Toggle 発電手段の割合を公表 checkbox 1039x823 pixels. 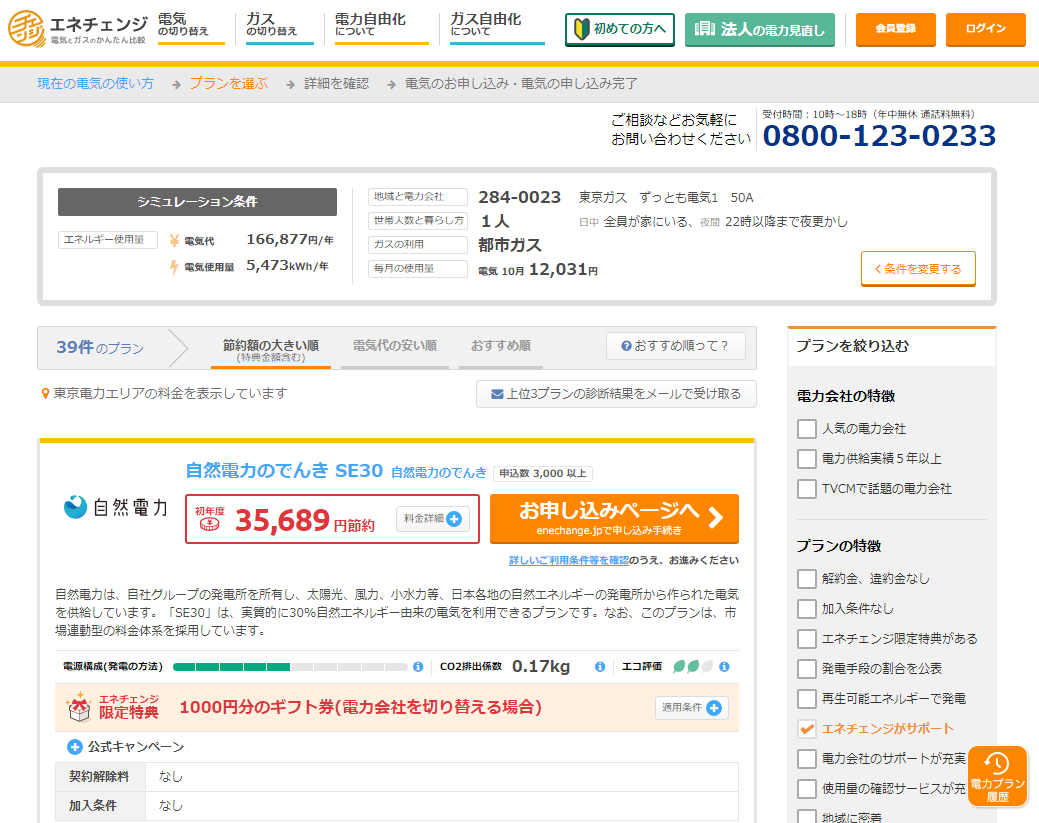click(x=806, y=669)
